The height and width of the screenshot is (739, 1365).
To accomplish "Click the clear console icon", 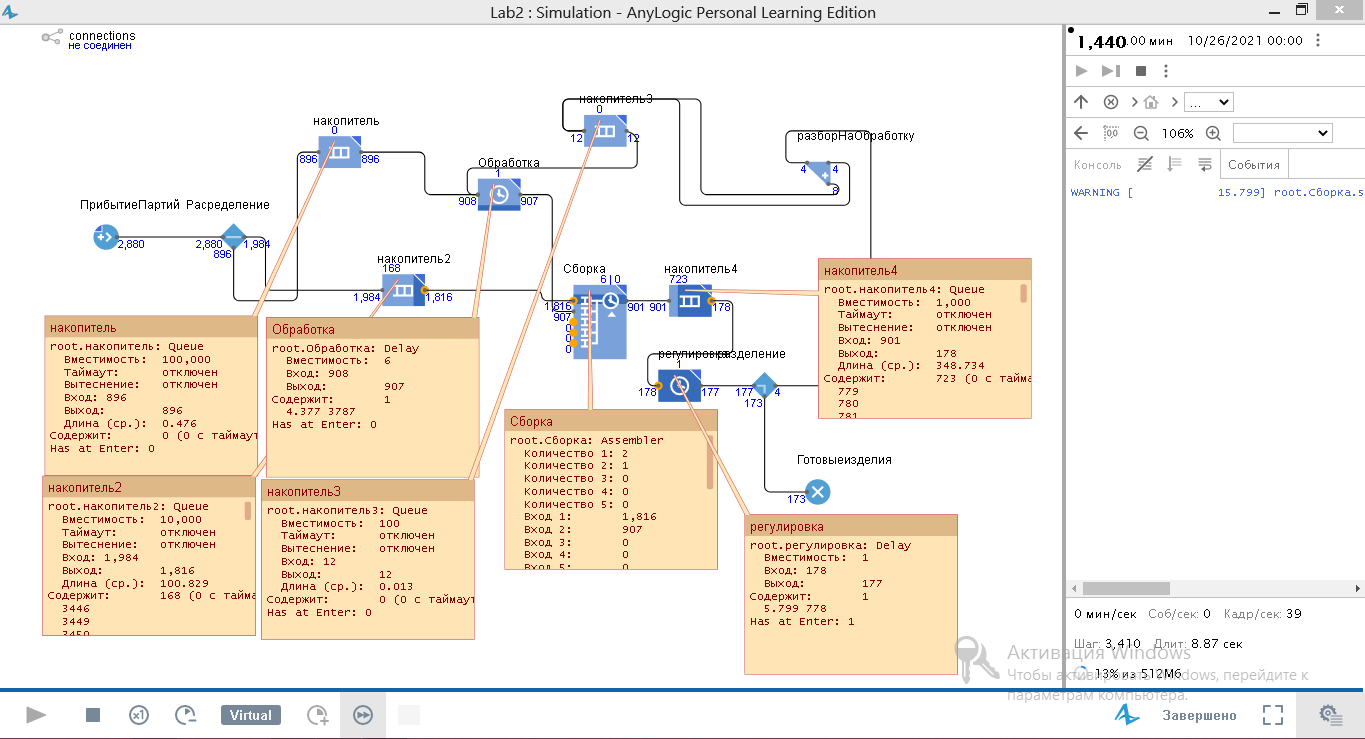I will (x=1145, y=165).
